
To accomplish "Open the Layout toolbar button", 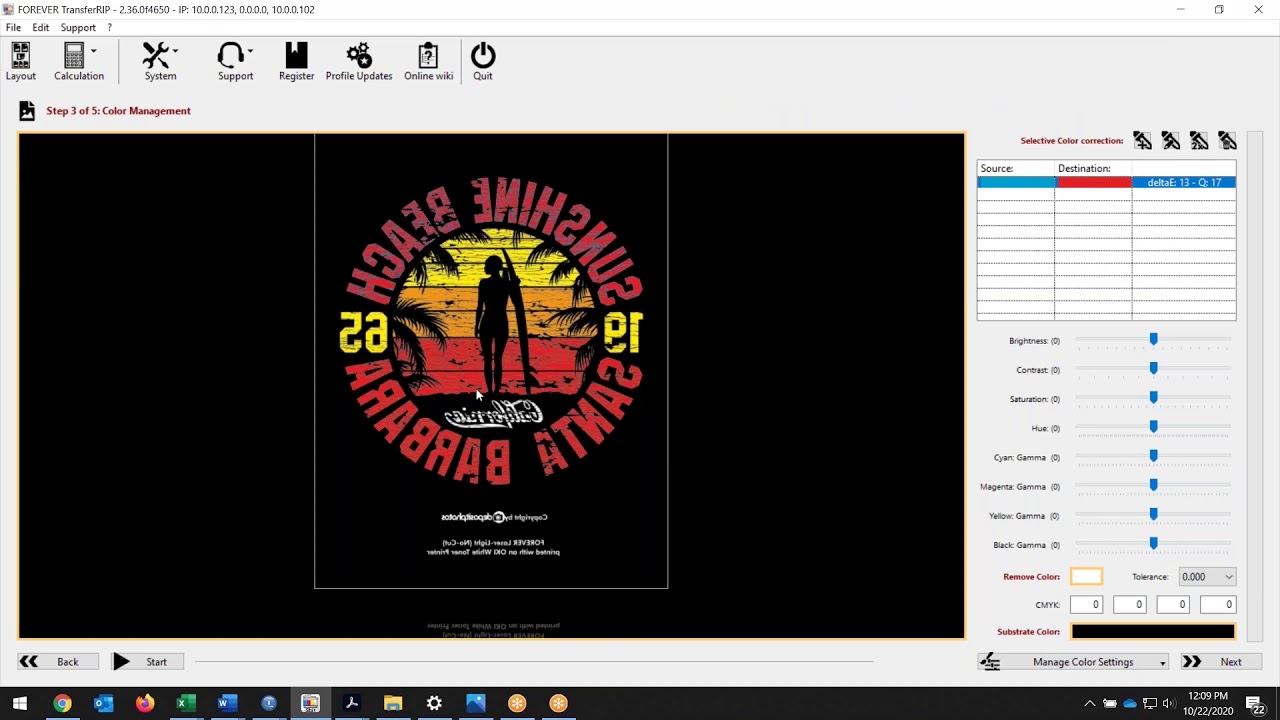I will click(20, 61).
